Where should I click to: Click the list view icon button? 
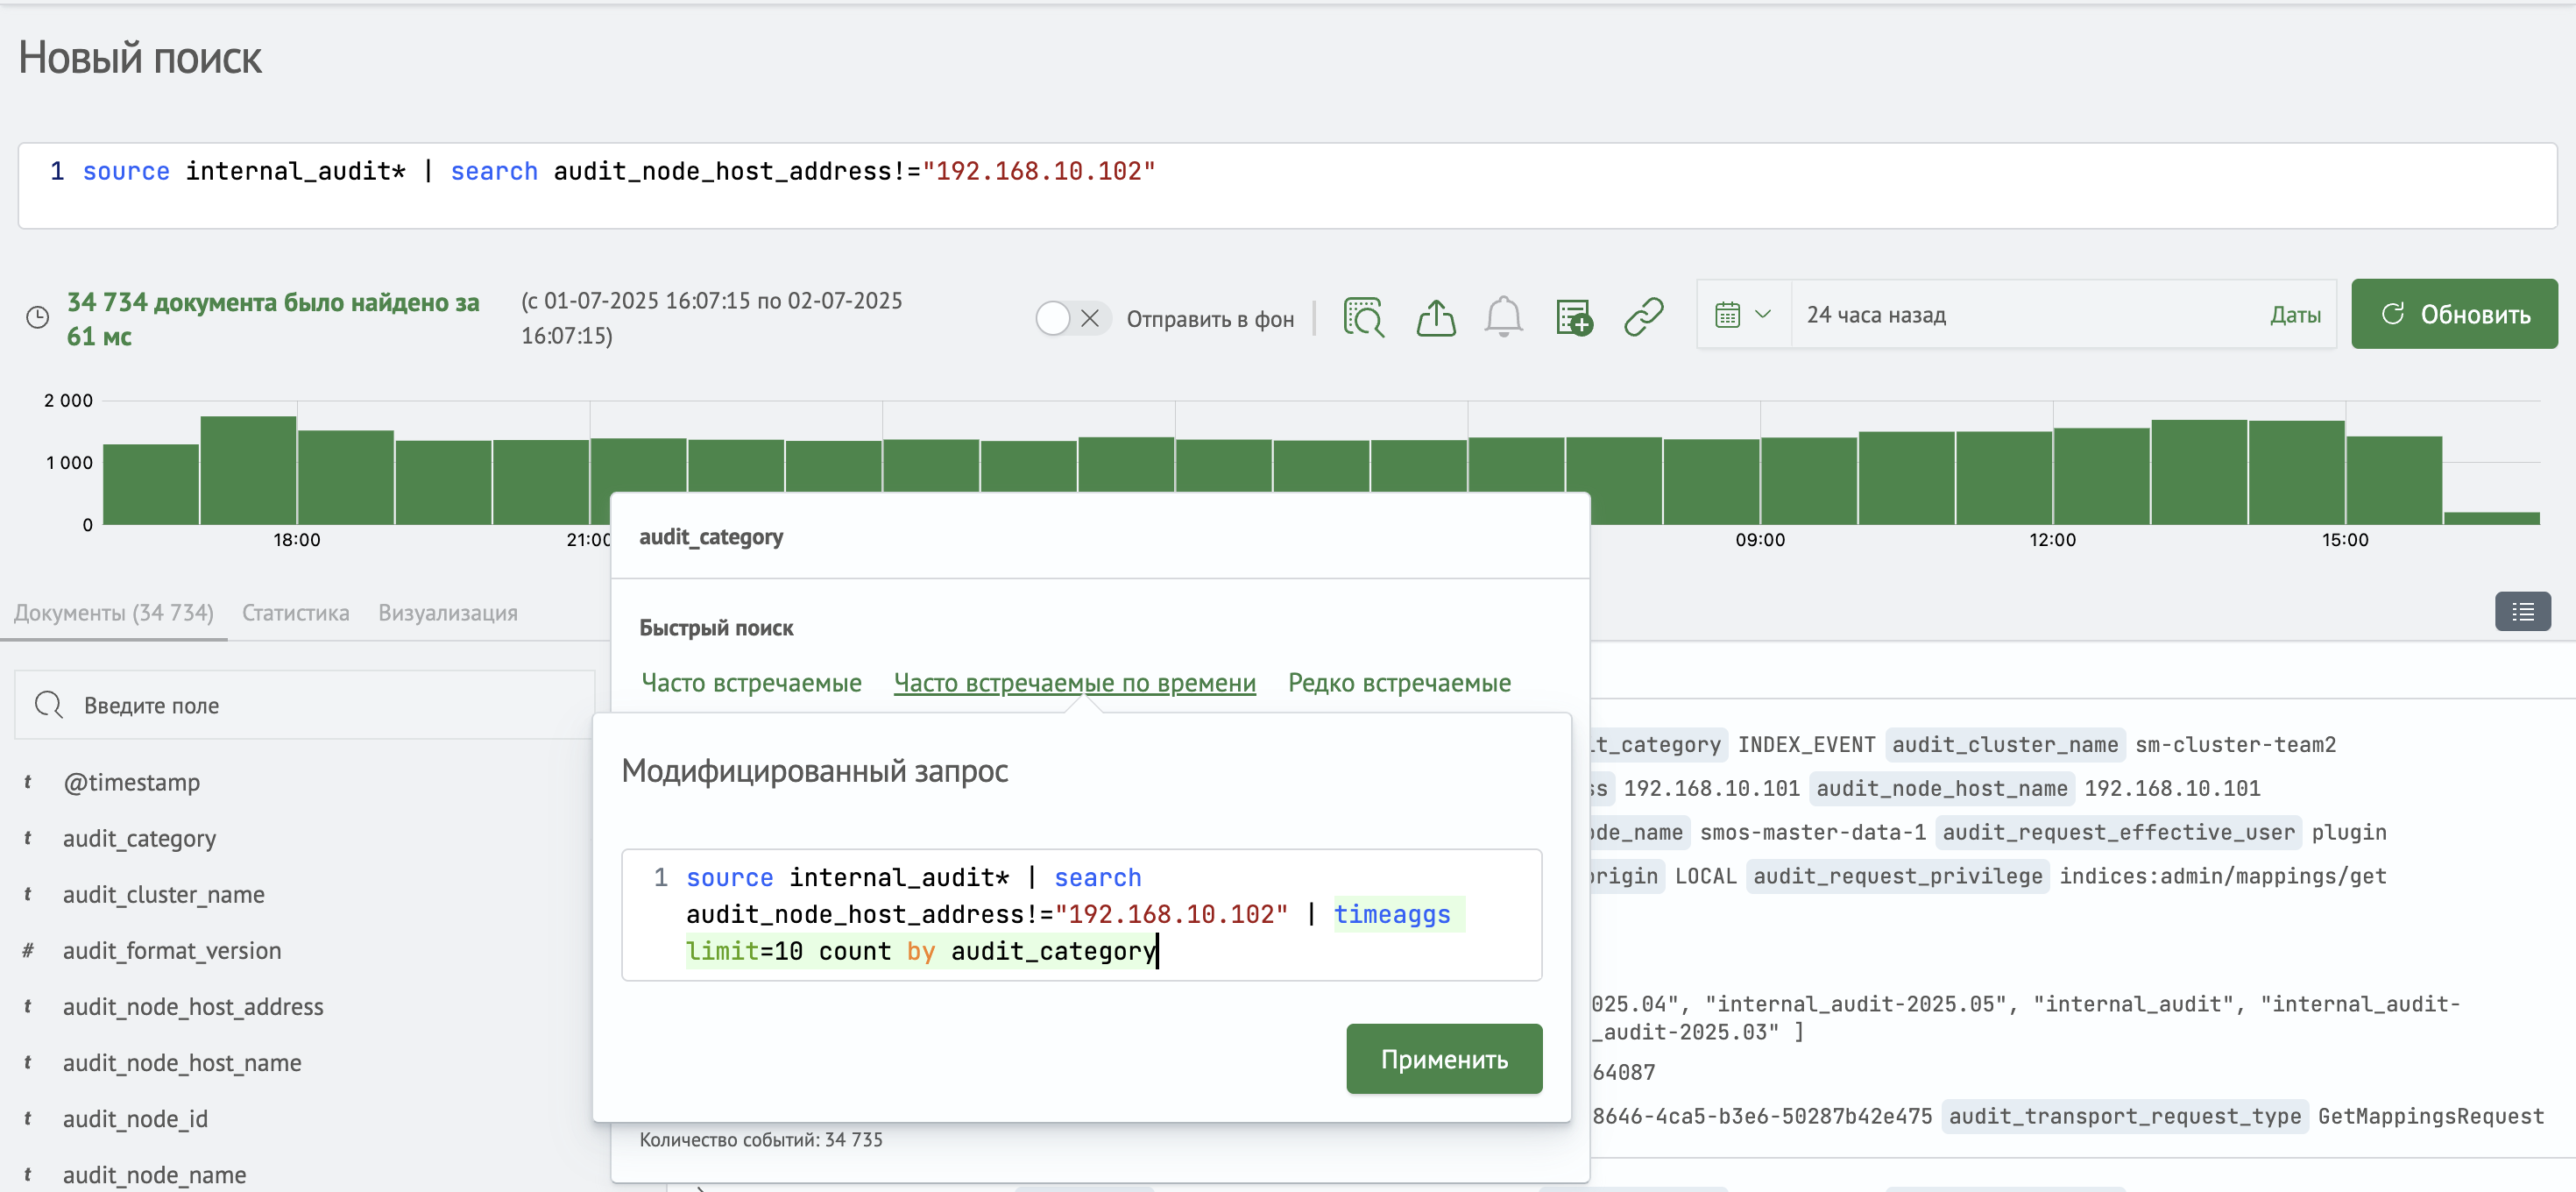click(x=2522, y=612)
